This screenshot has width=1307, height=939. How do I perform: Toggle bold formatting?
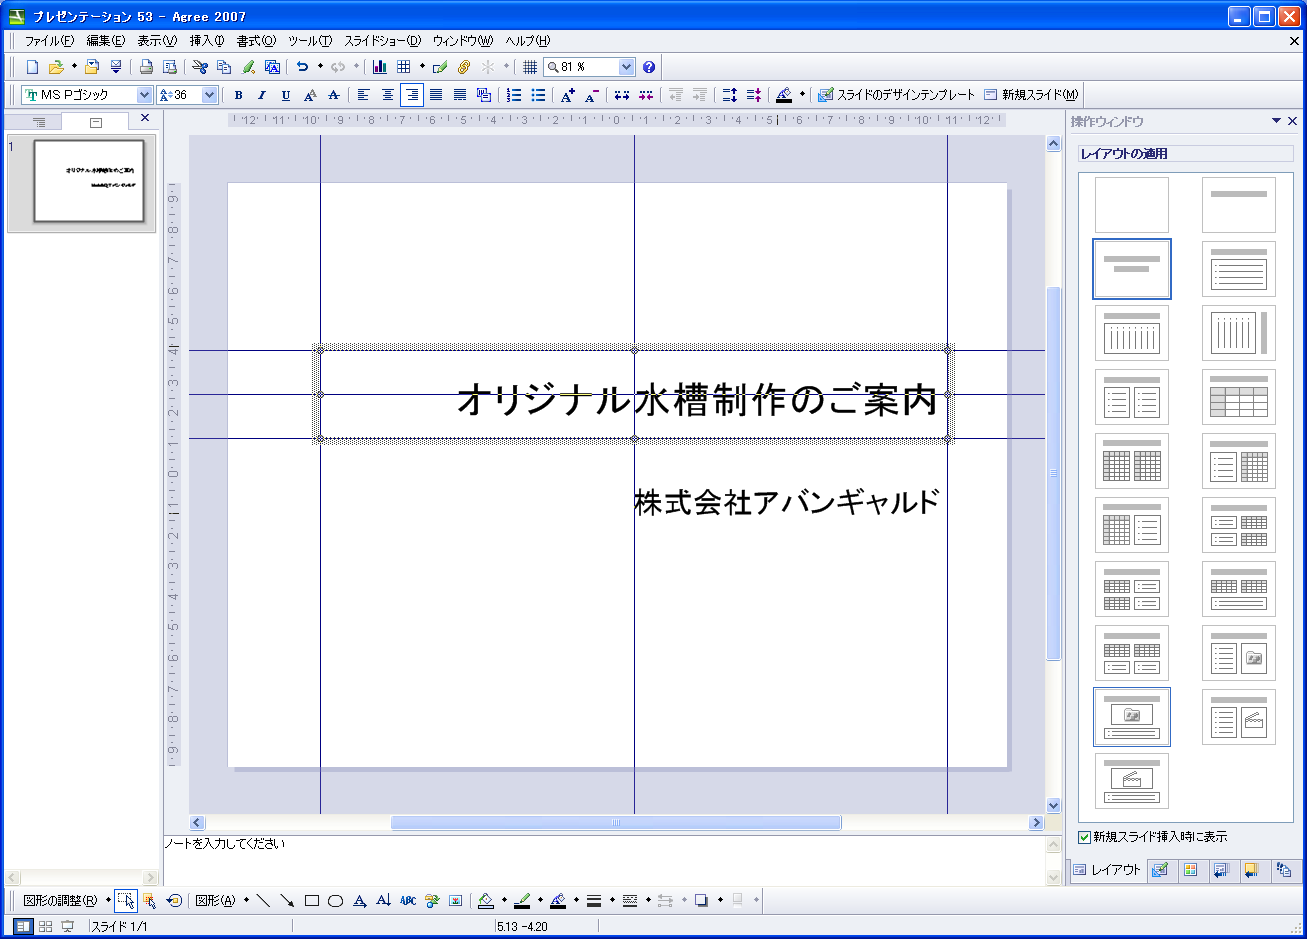[238, 95]
